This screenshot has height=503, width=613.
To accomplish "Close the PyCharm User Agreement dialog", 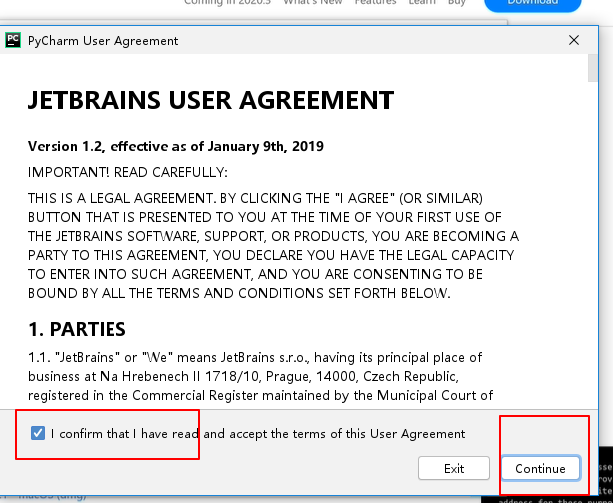I will tap(574, 40).
